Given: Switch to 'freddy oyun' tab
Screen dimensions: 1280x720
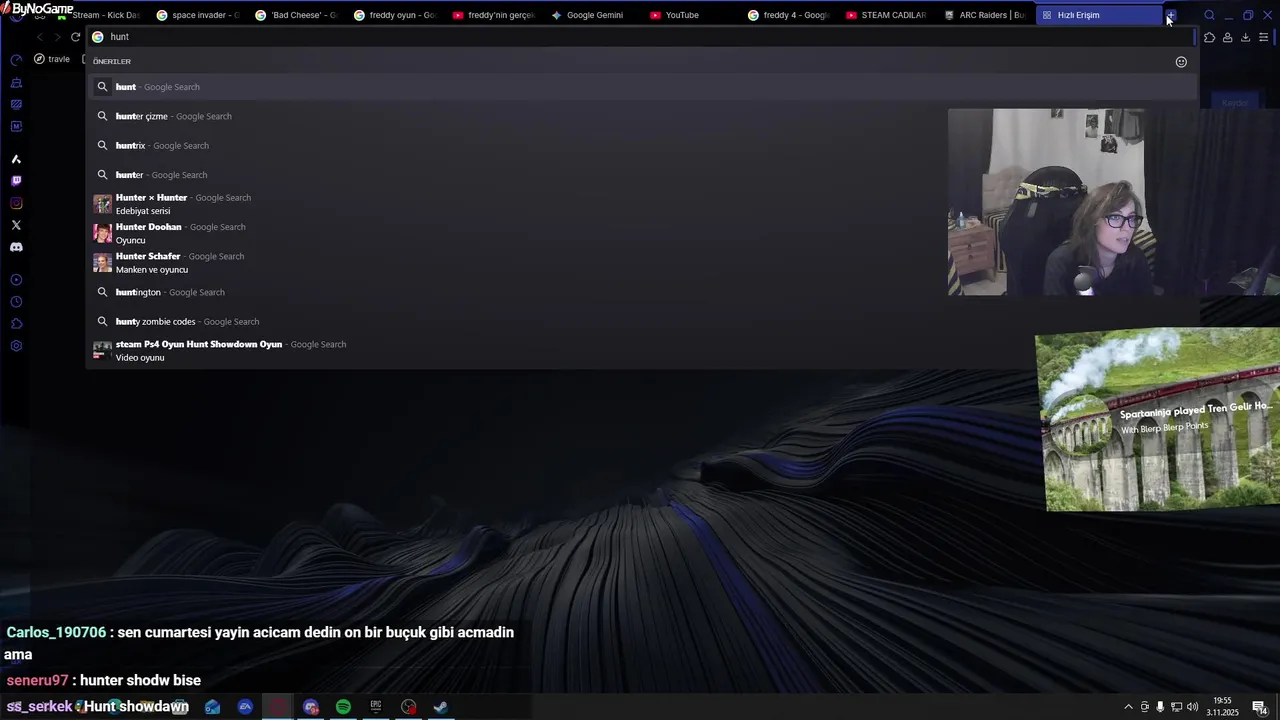Looking at the screenshot, I should 395,15.
